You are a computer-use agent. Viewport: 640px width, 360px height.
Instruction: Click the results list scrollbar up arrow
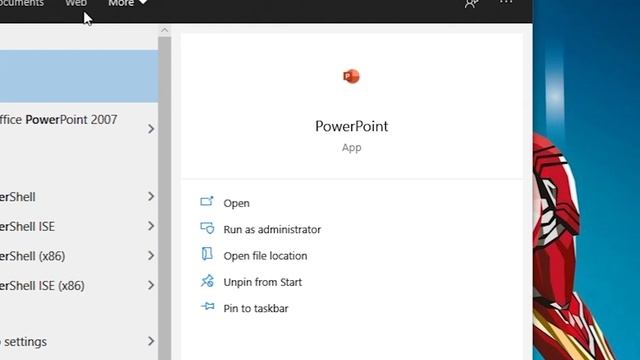(164, 30)
